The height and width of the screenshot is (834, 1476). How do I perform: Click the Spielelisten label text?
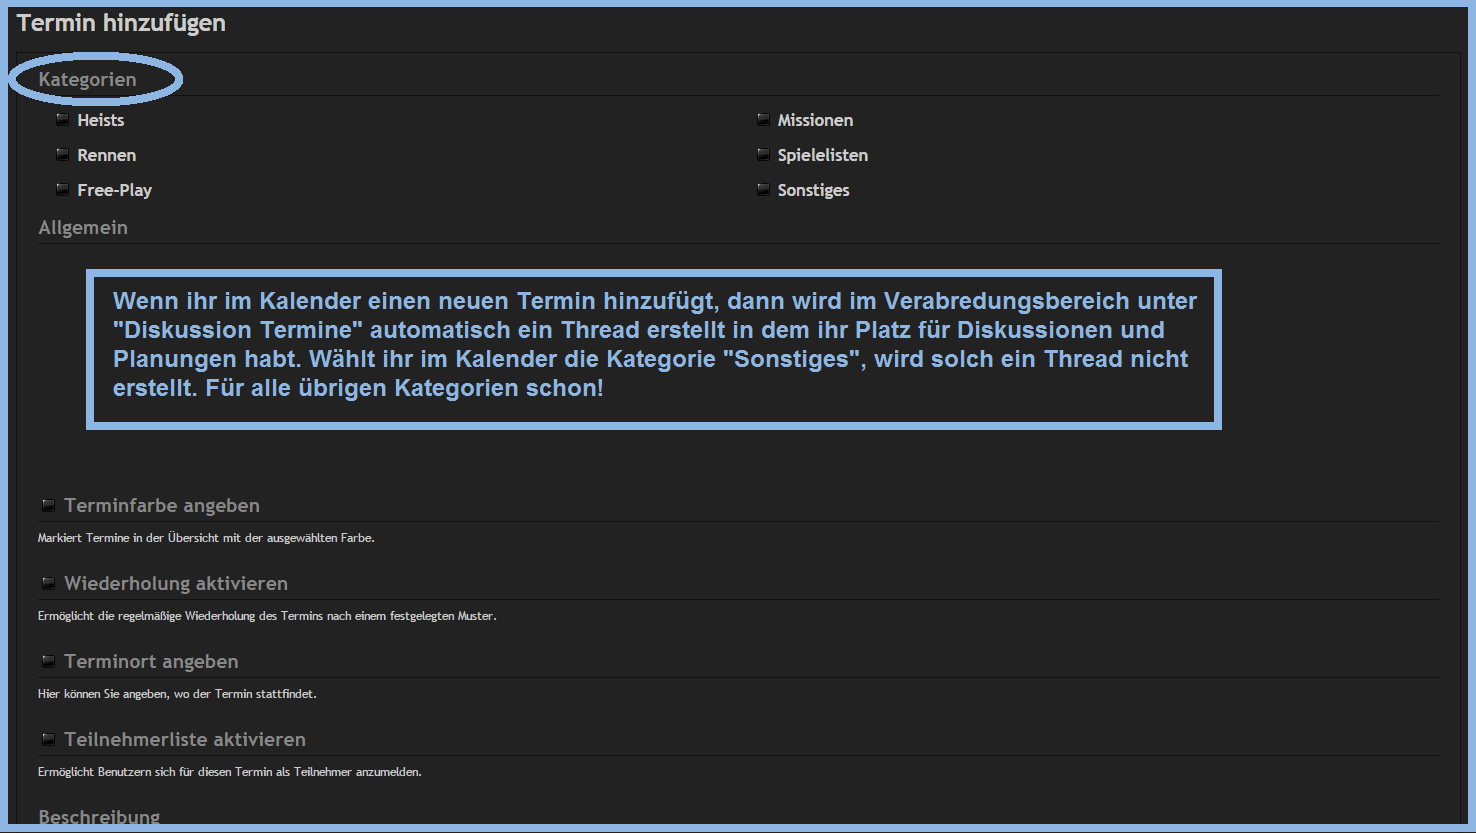click(823, 155)
